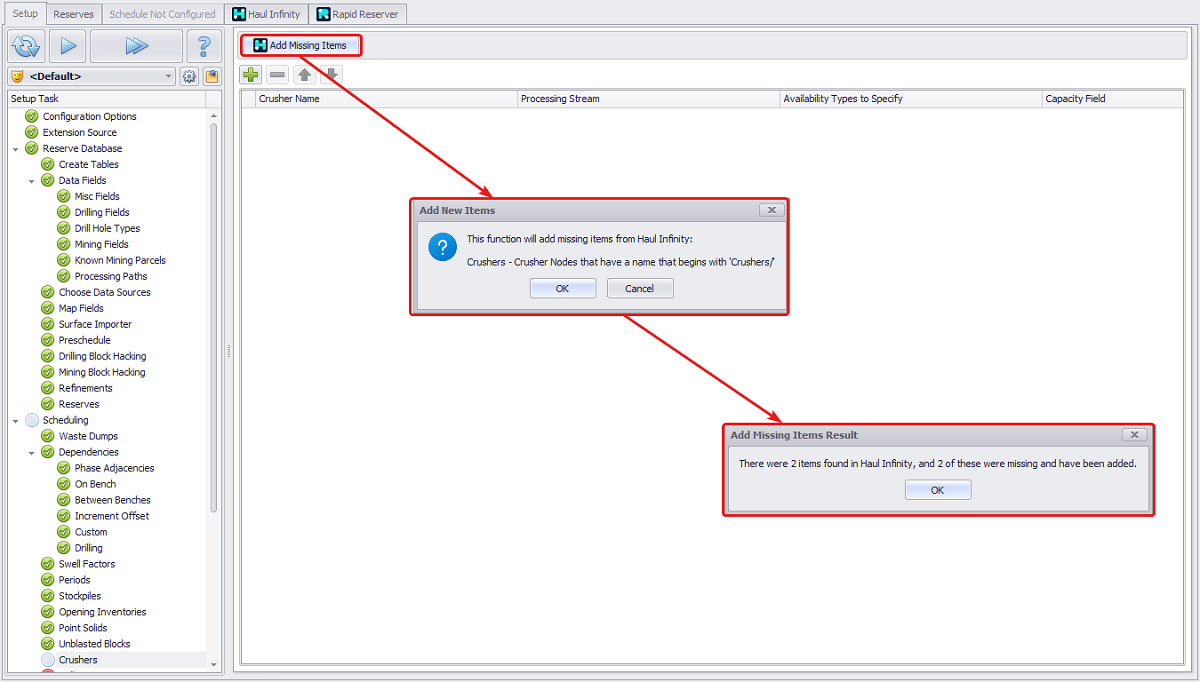This screenshot has width=1200, height=682.
Task: Select Drilling Fields tree item
Action: 102,212
